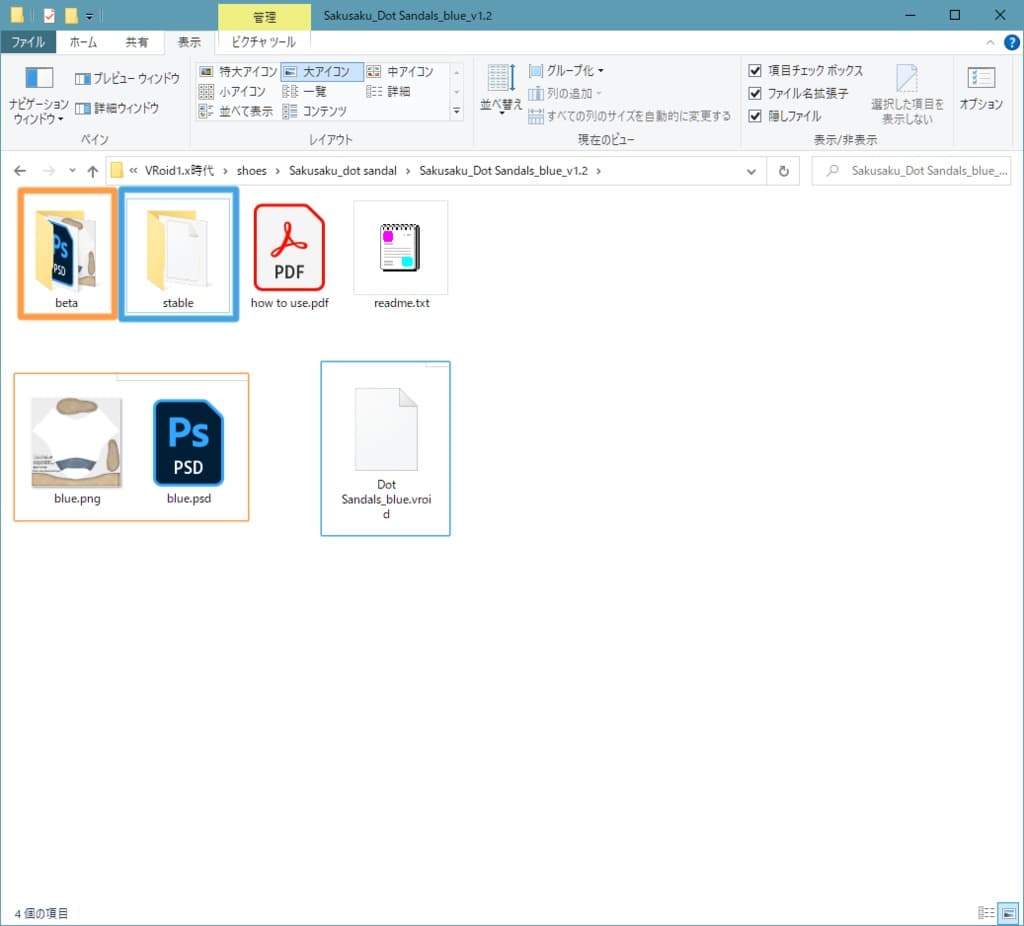The width and height of the screenshot is (1024, 926).
Task: Click the up-arrow parent folder button
Action: (x=93, y=171)
